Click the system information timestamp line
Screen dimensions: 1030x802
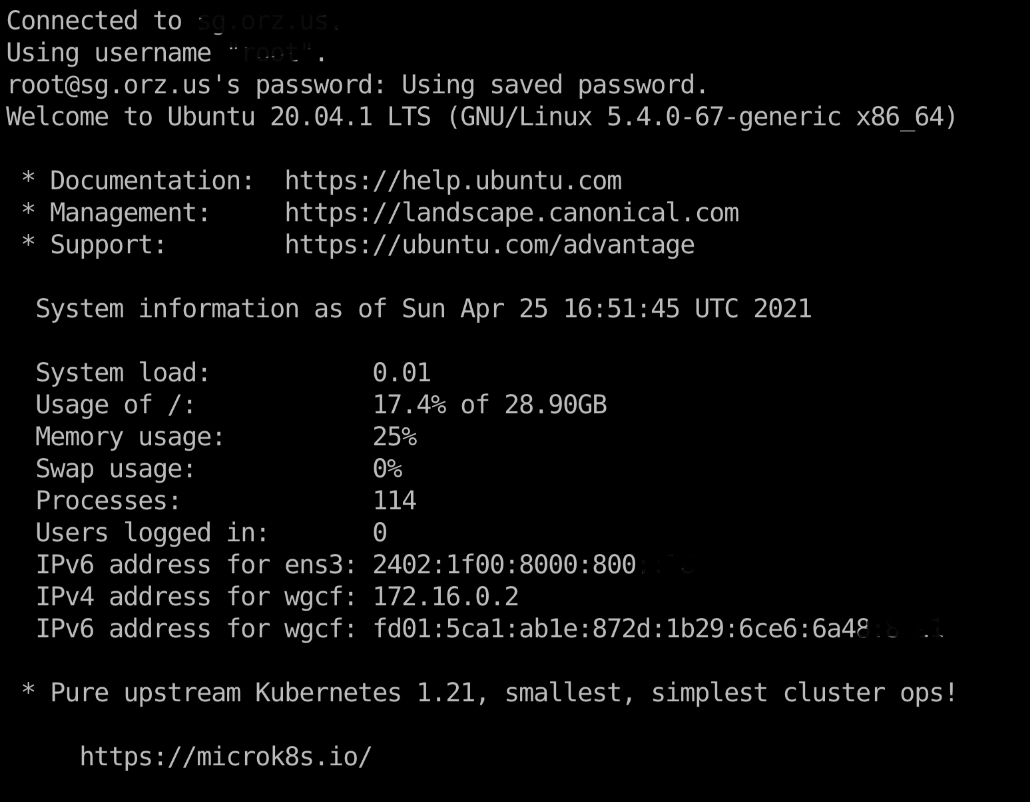coord(423,309)
